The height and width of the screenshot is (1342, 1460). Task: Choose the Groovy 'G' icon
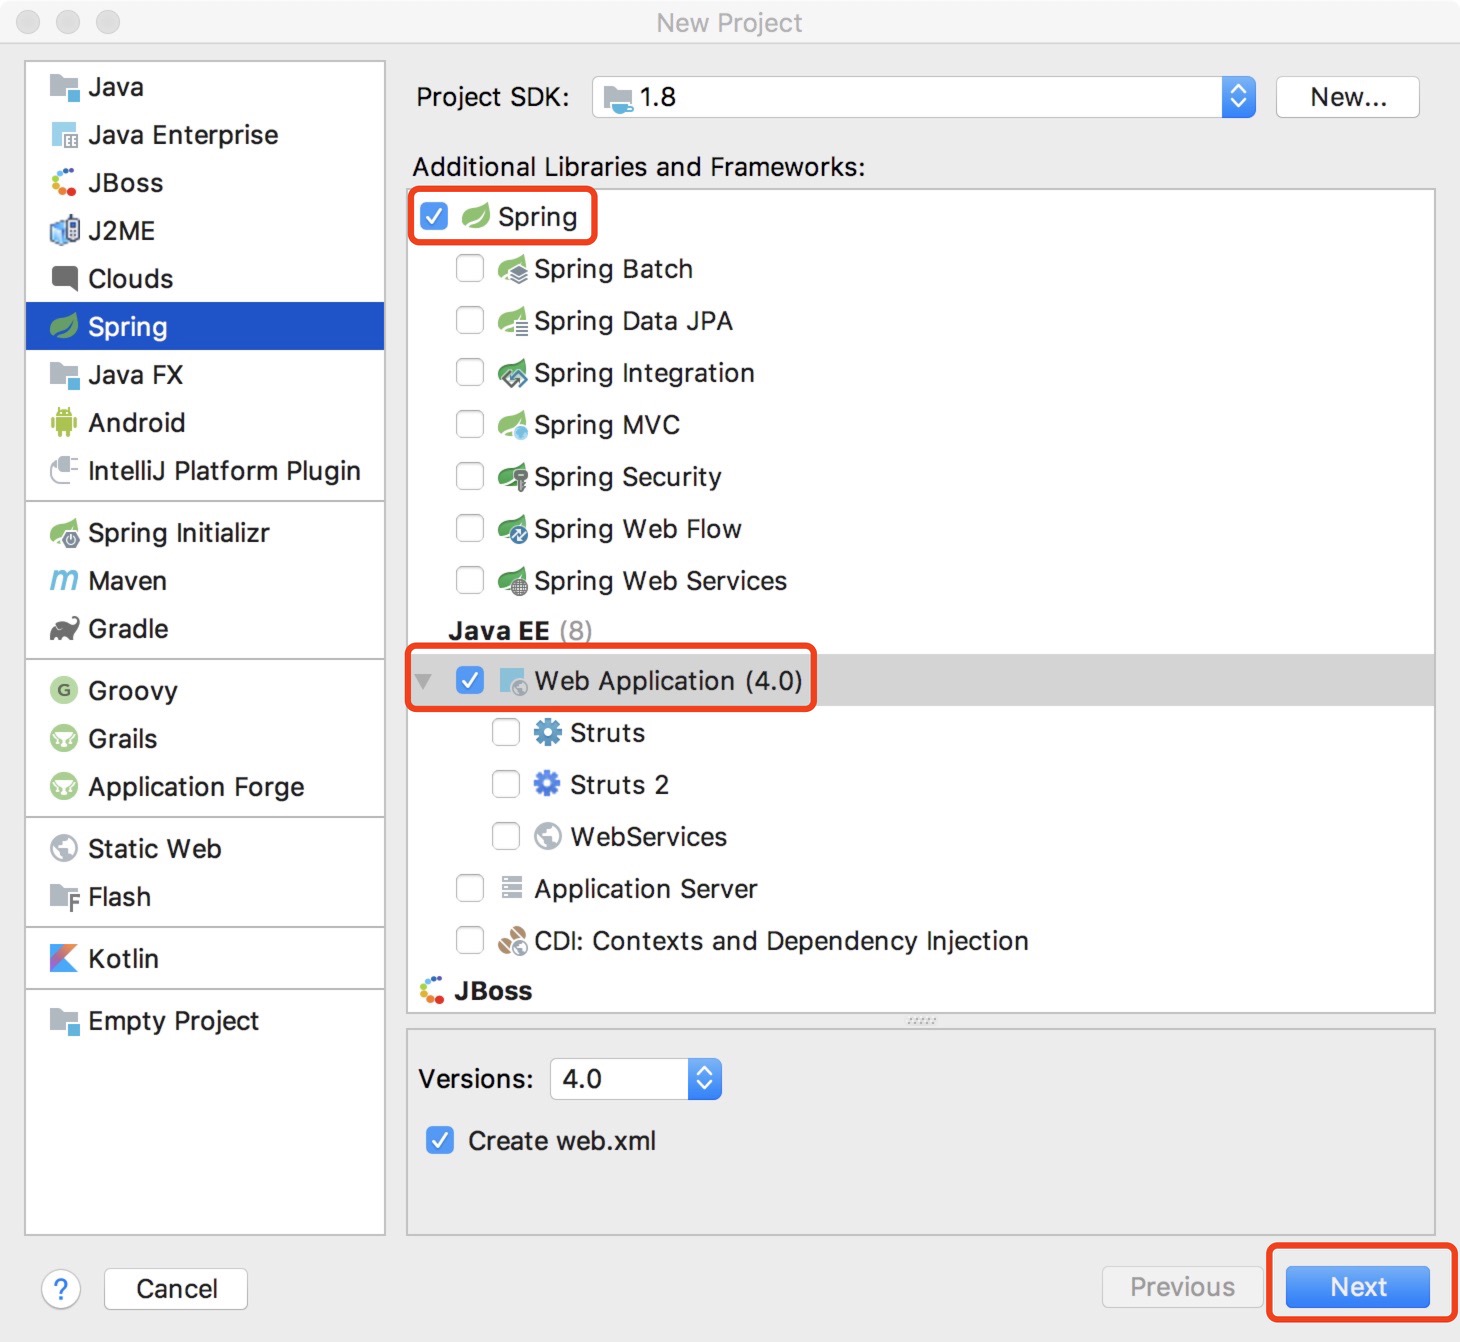(64, 690)
